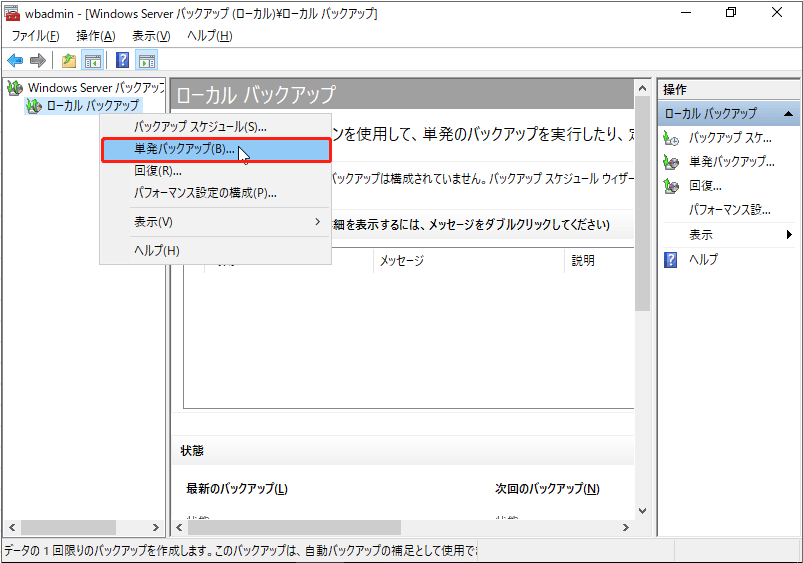Select ローカル バックアップ tree item
The width and height of the screenshot is (803, 563).
coord(93,106)
